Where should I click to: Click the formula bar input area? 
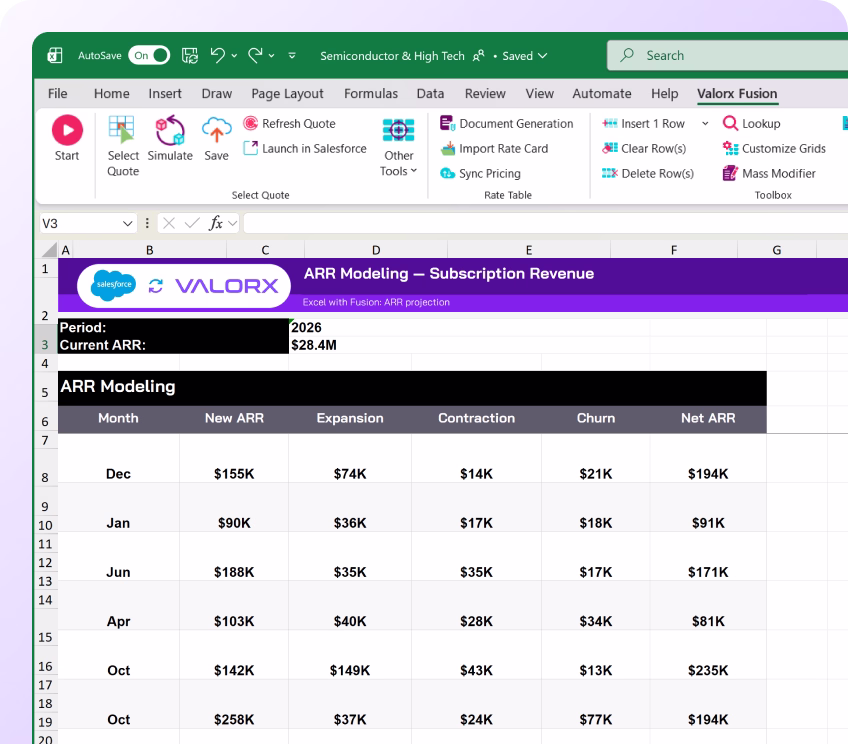click(x=546, y=223)
